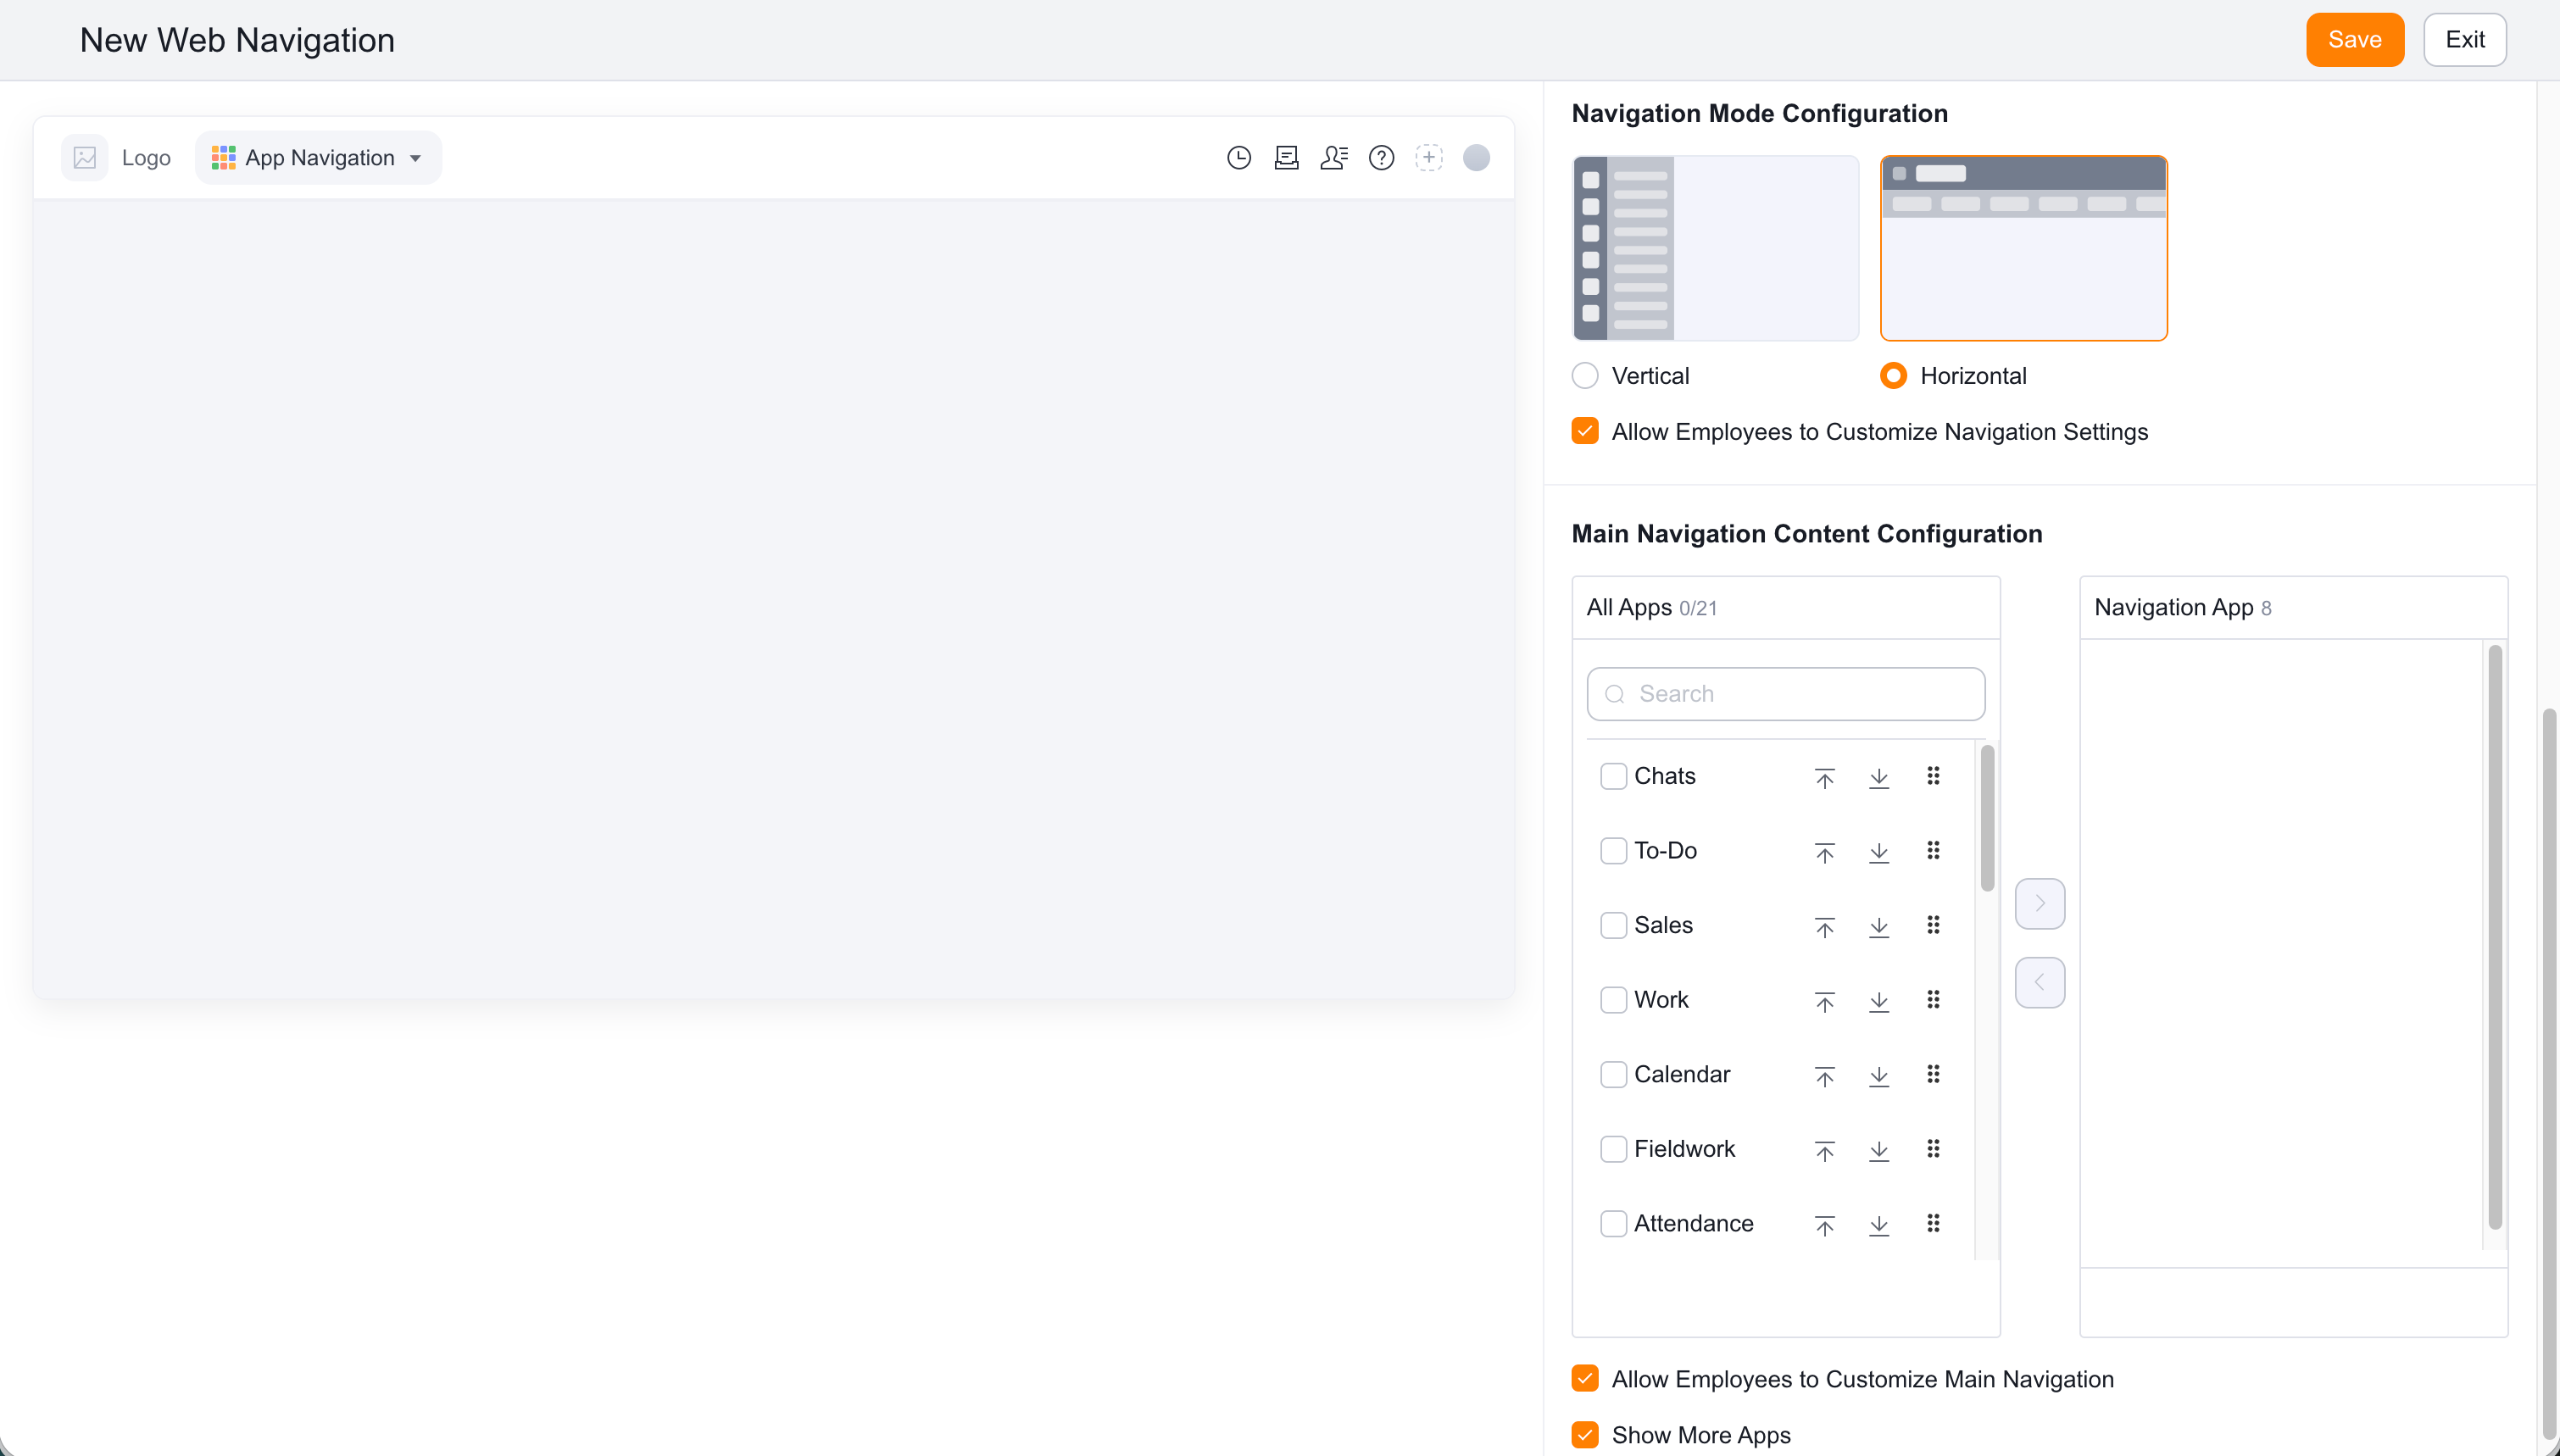Select the Horizontal radio button
This screenshot has height=1456, width=2560.
1893,376
